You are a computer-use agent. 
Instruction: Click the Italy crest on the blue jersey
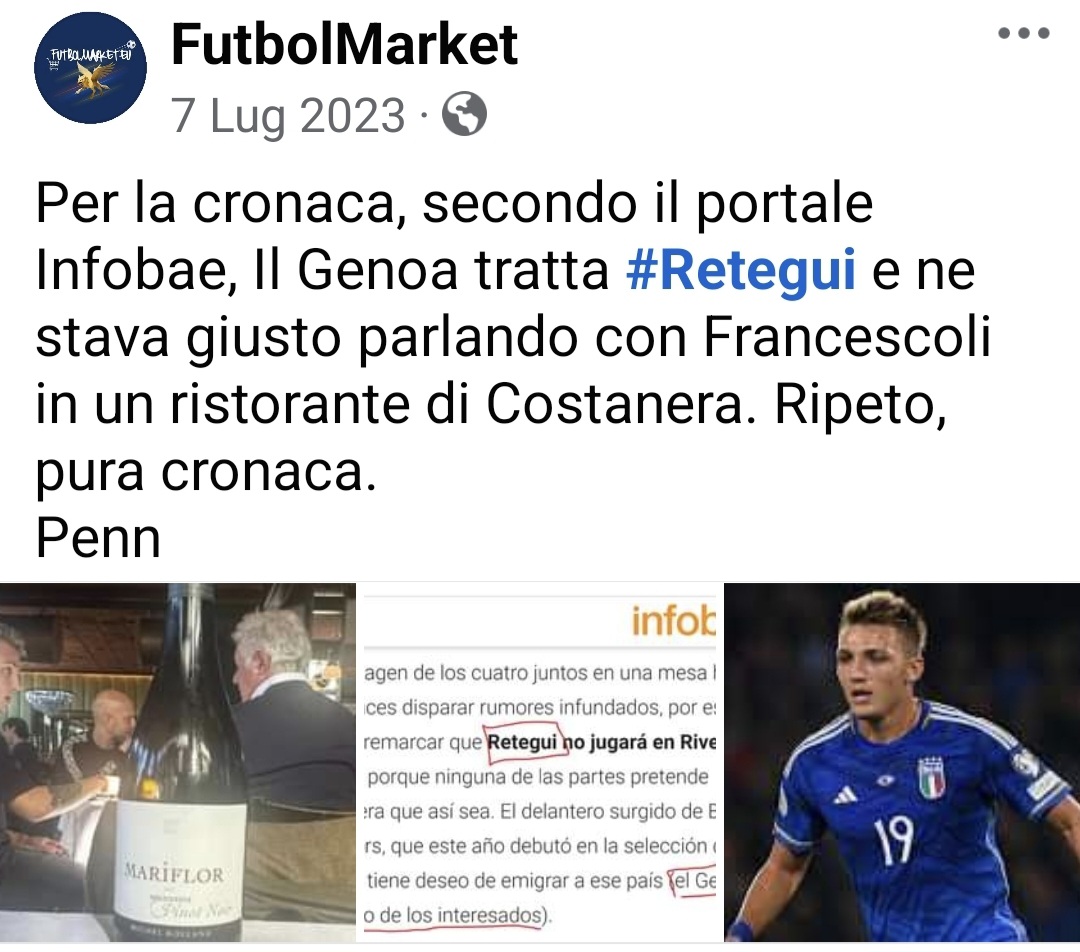point(931,778)
